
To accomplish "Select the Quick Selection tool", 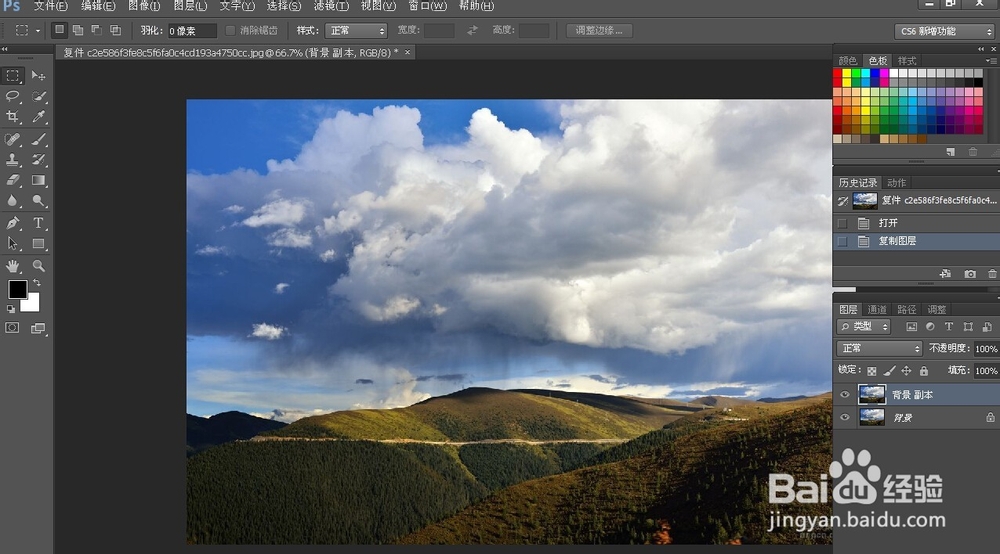I will click(x=38, y=96).
